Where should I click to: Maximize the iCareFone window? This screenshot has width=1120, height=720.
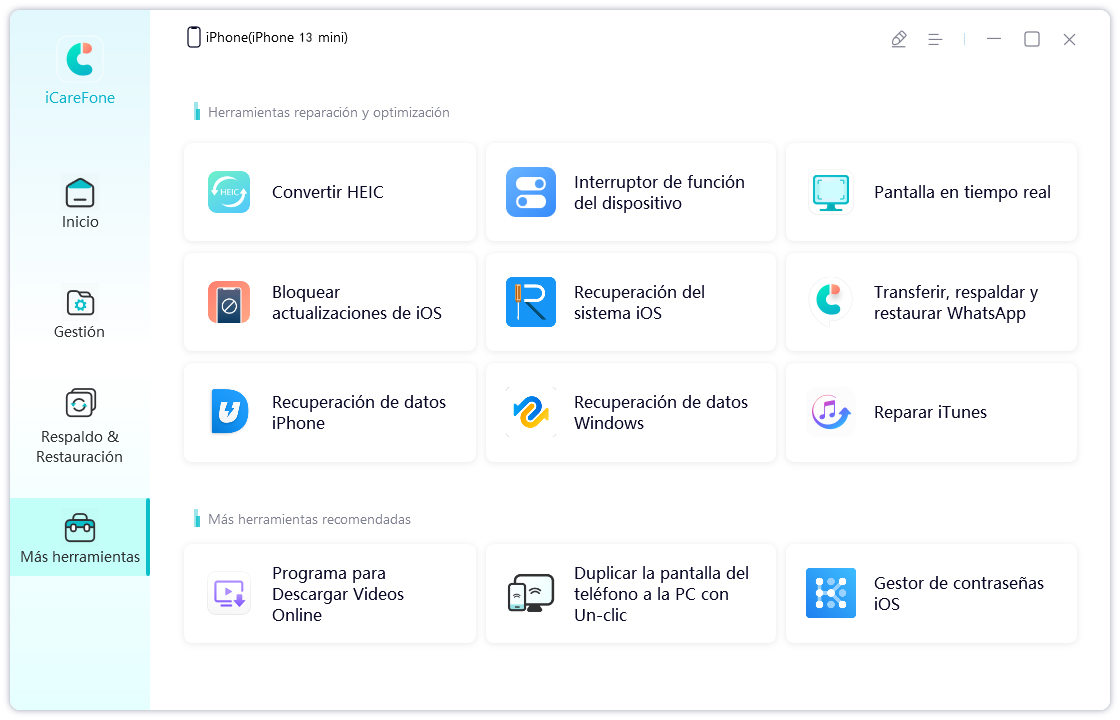point(1032,39)
